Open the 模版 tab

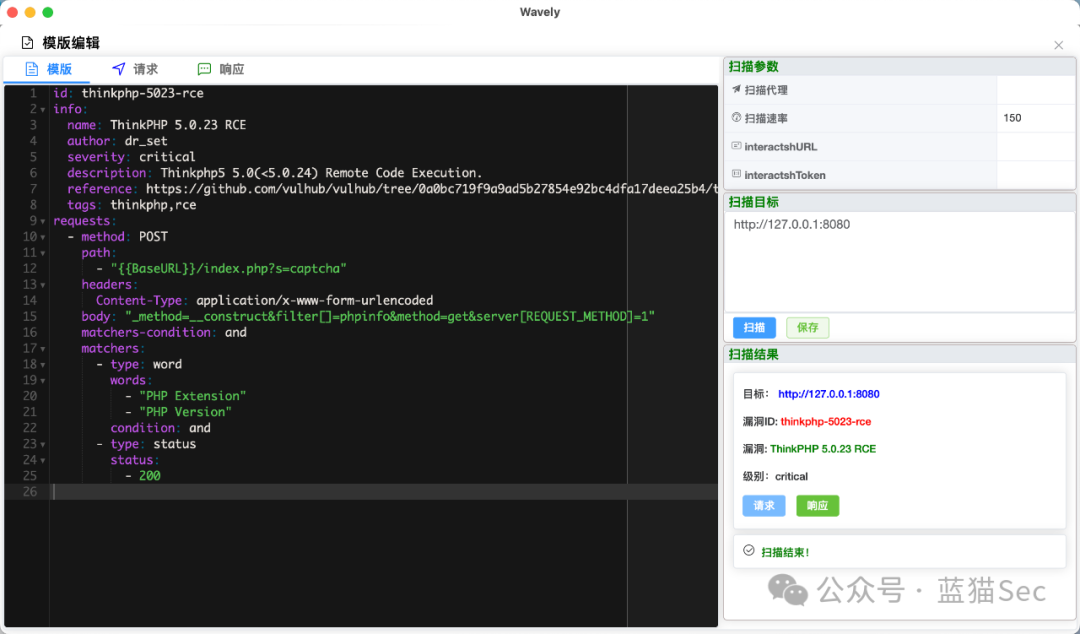(48, 69)
